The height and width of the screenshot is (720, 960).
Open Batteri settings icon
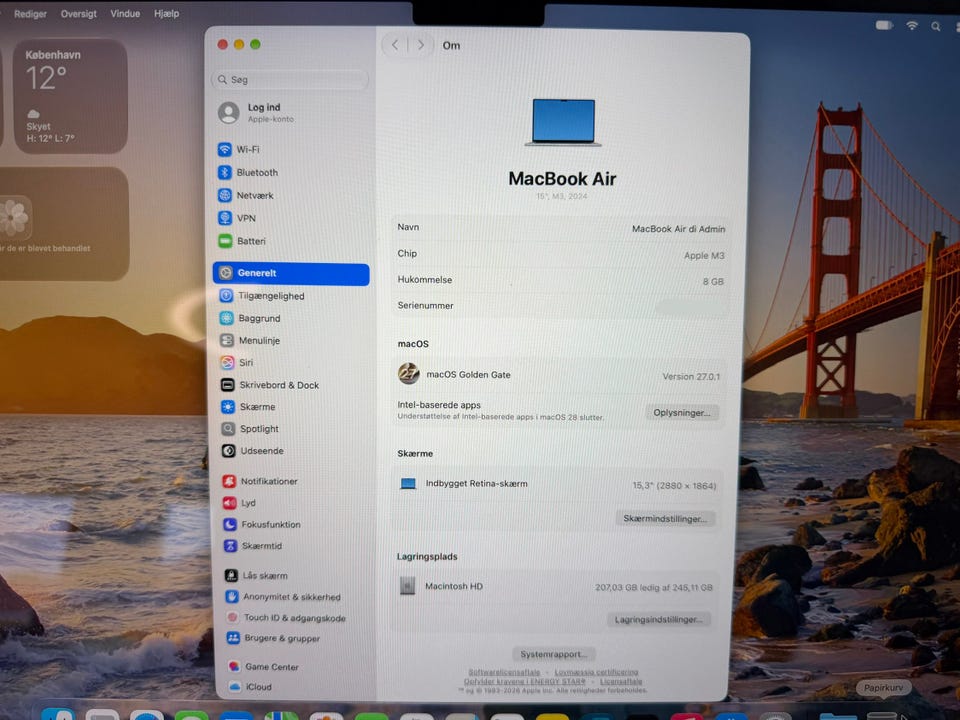point(225,241)
